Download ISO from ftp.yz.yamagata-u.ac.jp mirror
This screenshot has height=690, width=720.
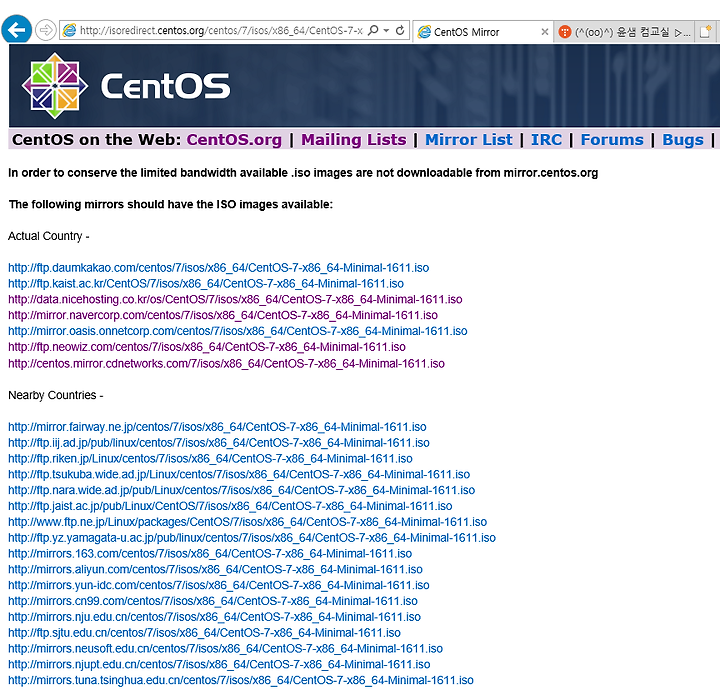coord(252,538)
